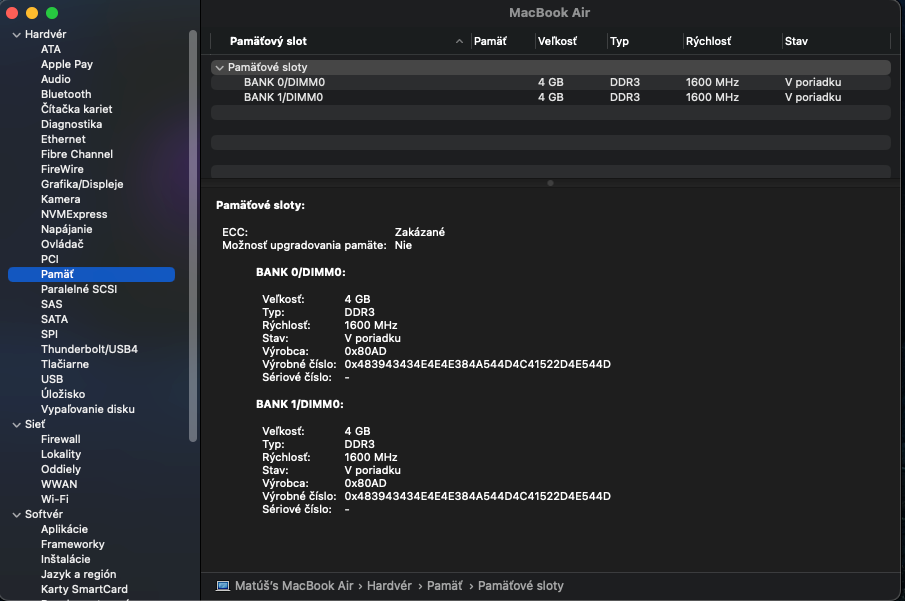Open Aplikácie under the Softvér section
Screen dimensions: 905x601
(x=64, y=529)
